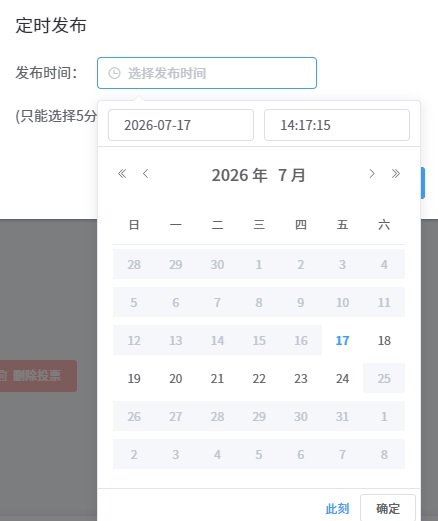Pick July 18 on the calendar
The image size is (438, 521).
coord(384,340)
